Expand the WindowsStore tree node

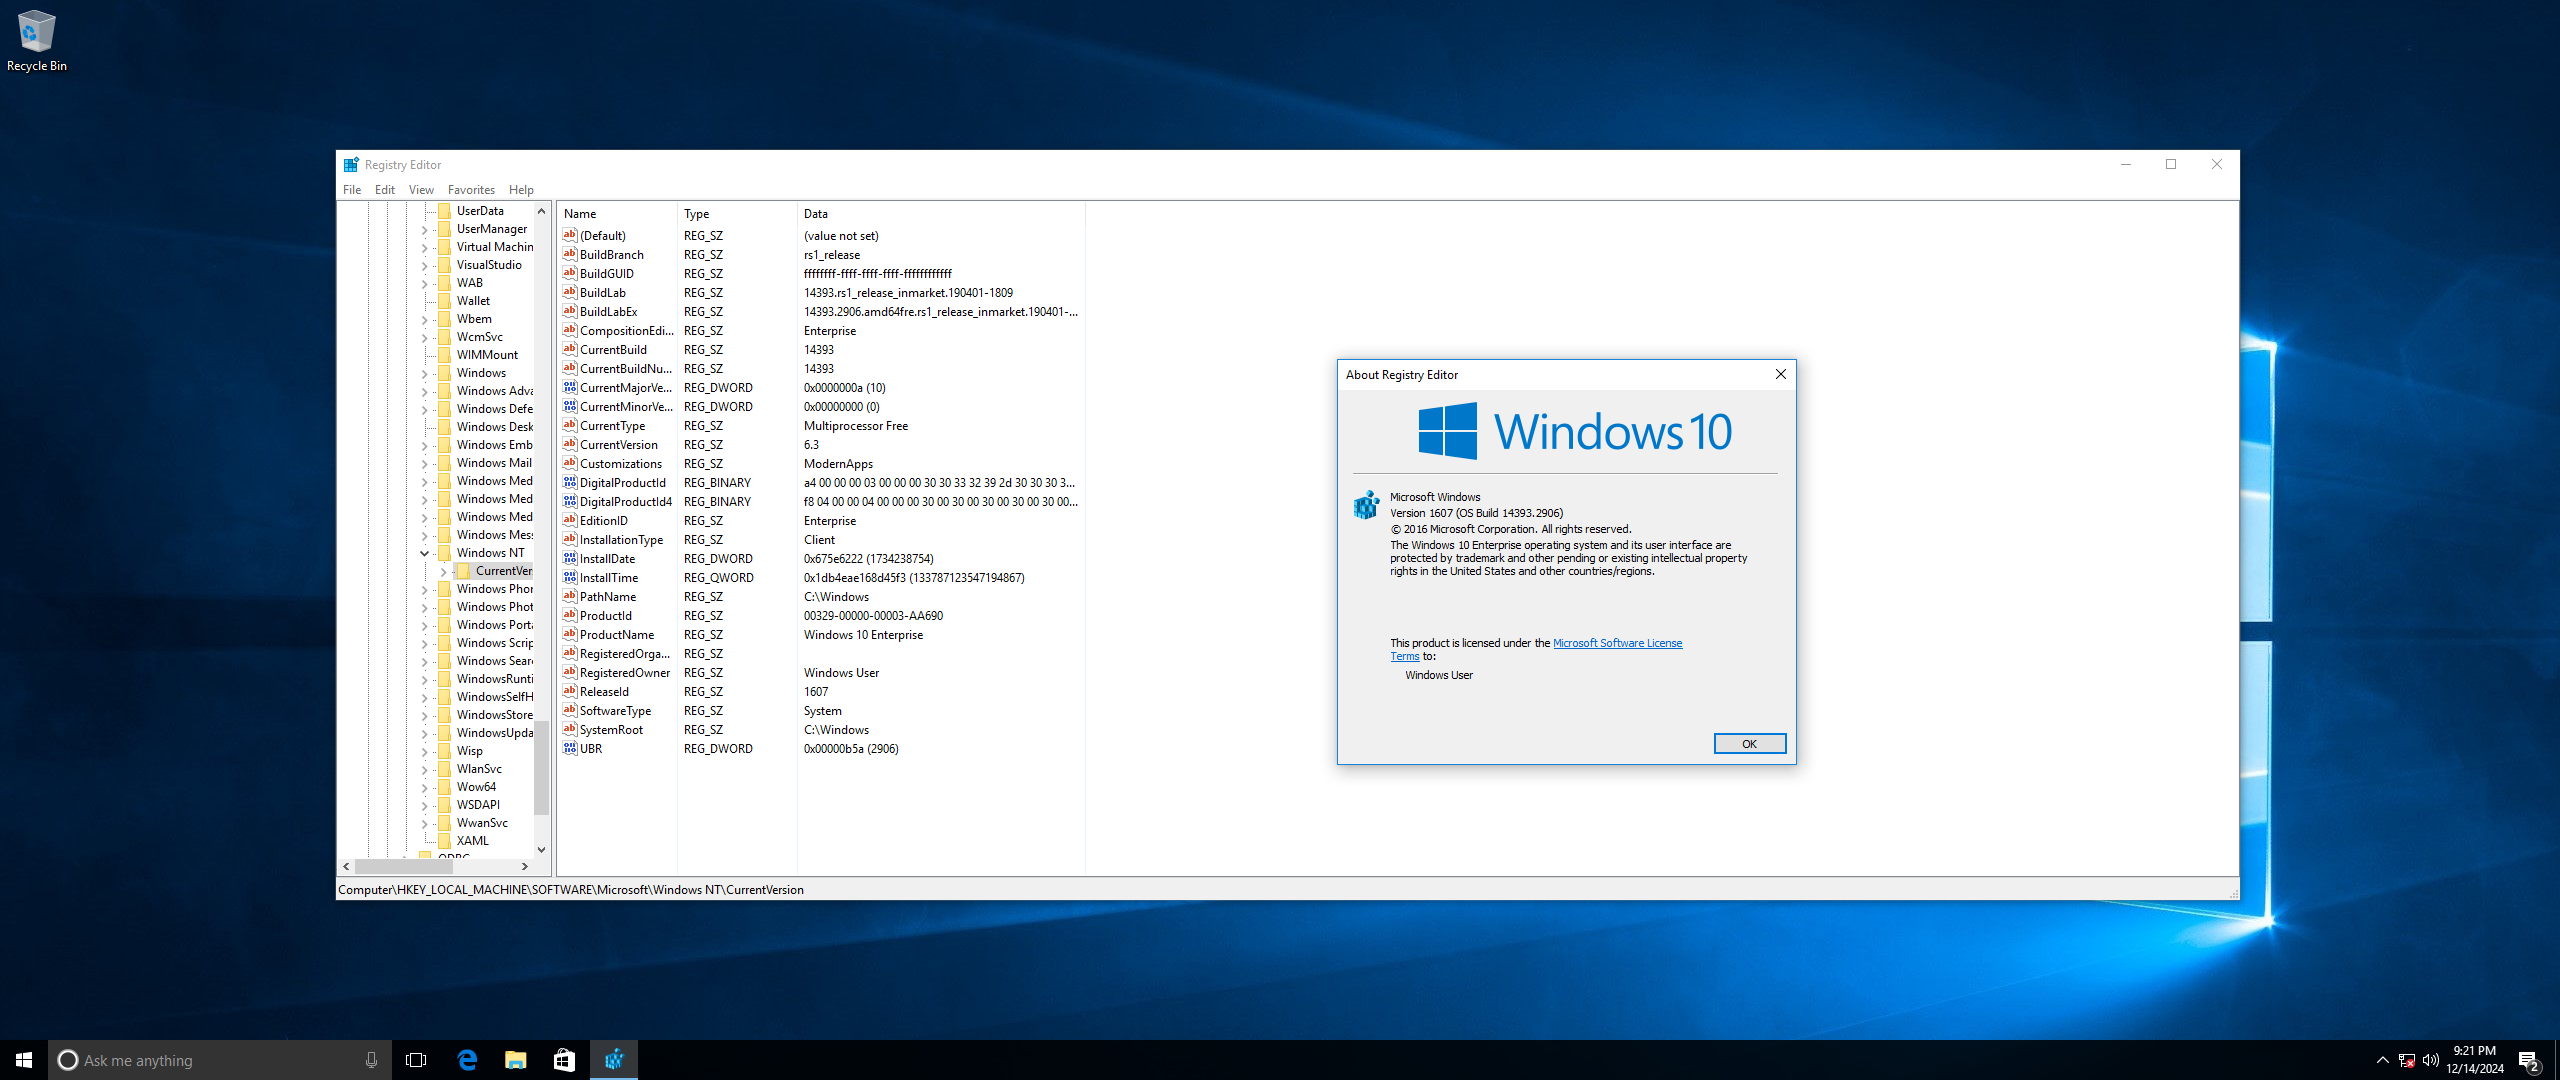tap(424, 715)
